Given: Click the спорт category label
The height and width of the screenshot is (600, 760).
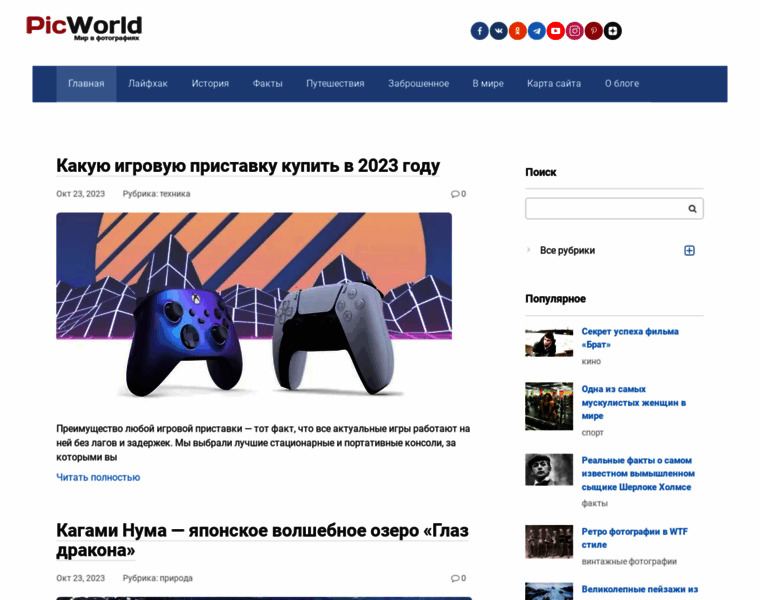Looking at the screenshot, I should click(592, 433).
